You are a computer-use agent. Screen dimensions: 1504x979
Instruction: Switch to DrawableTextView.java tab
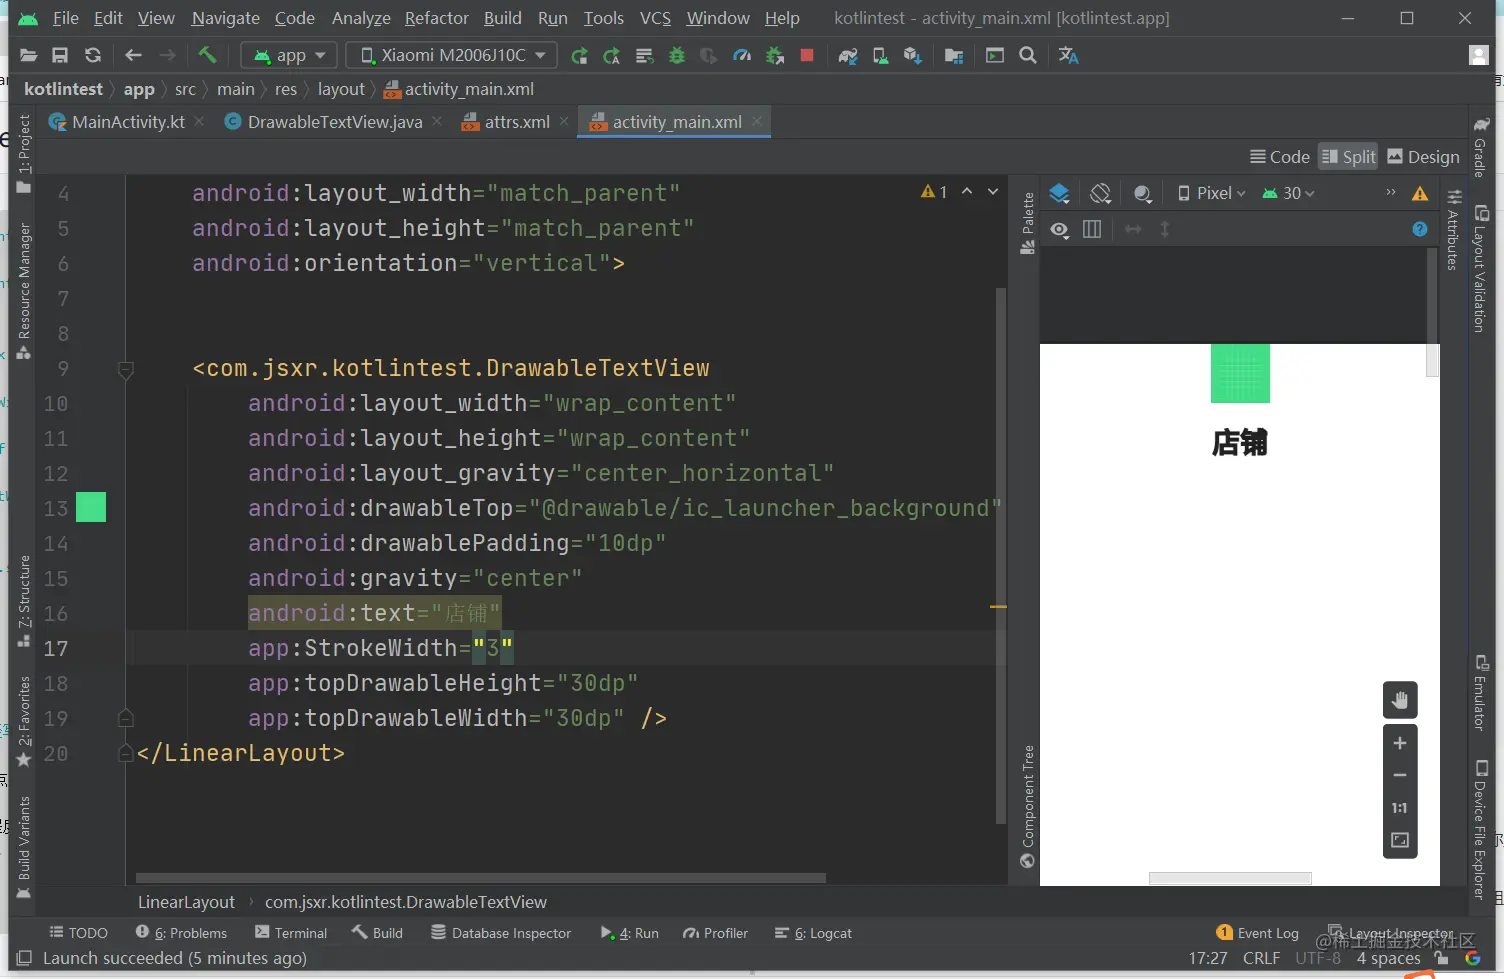[333, 122]
